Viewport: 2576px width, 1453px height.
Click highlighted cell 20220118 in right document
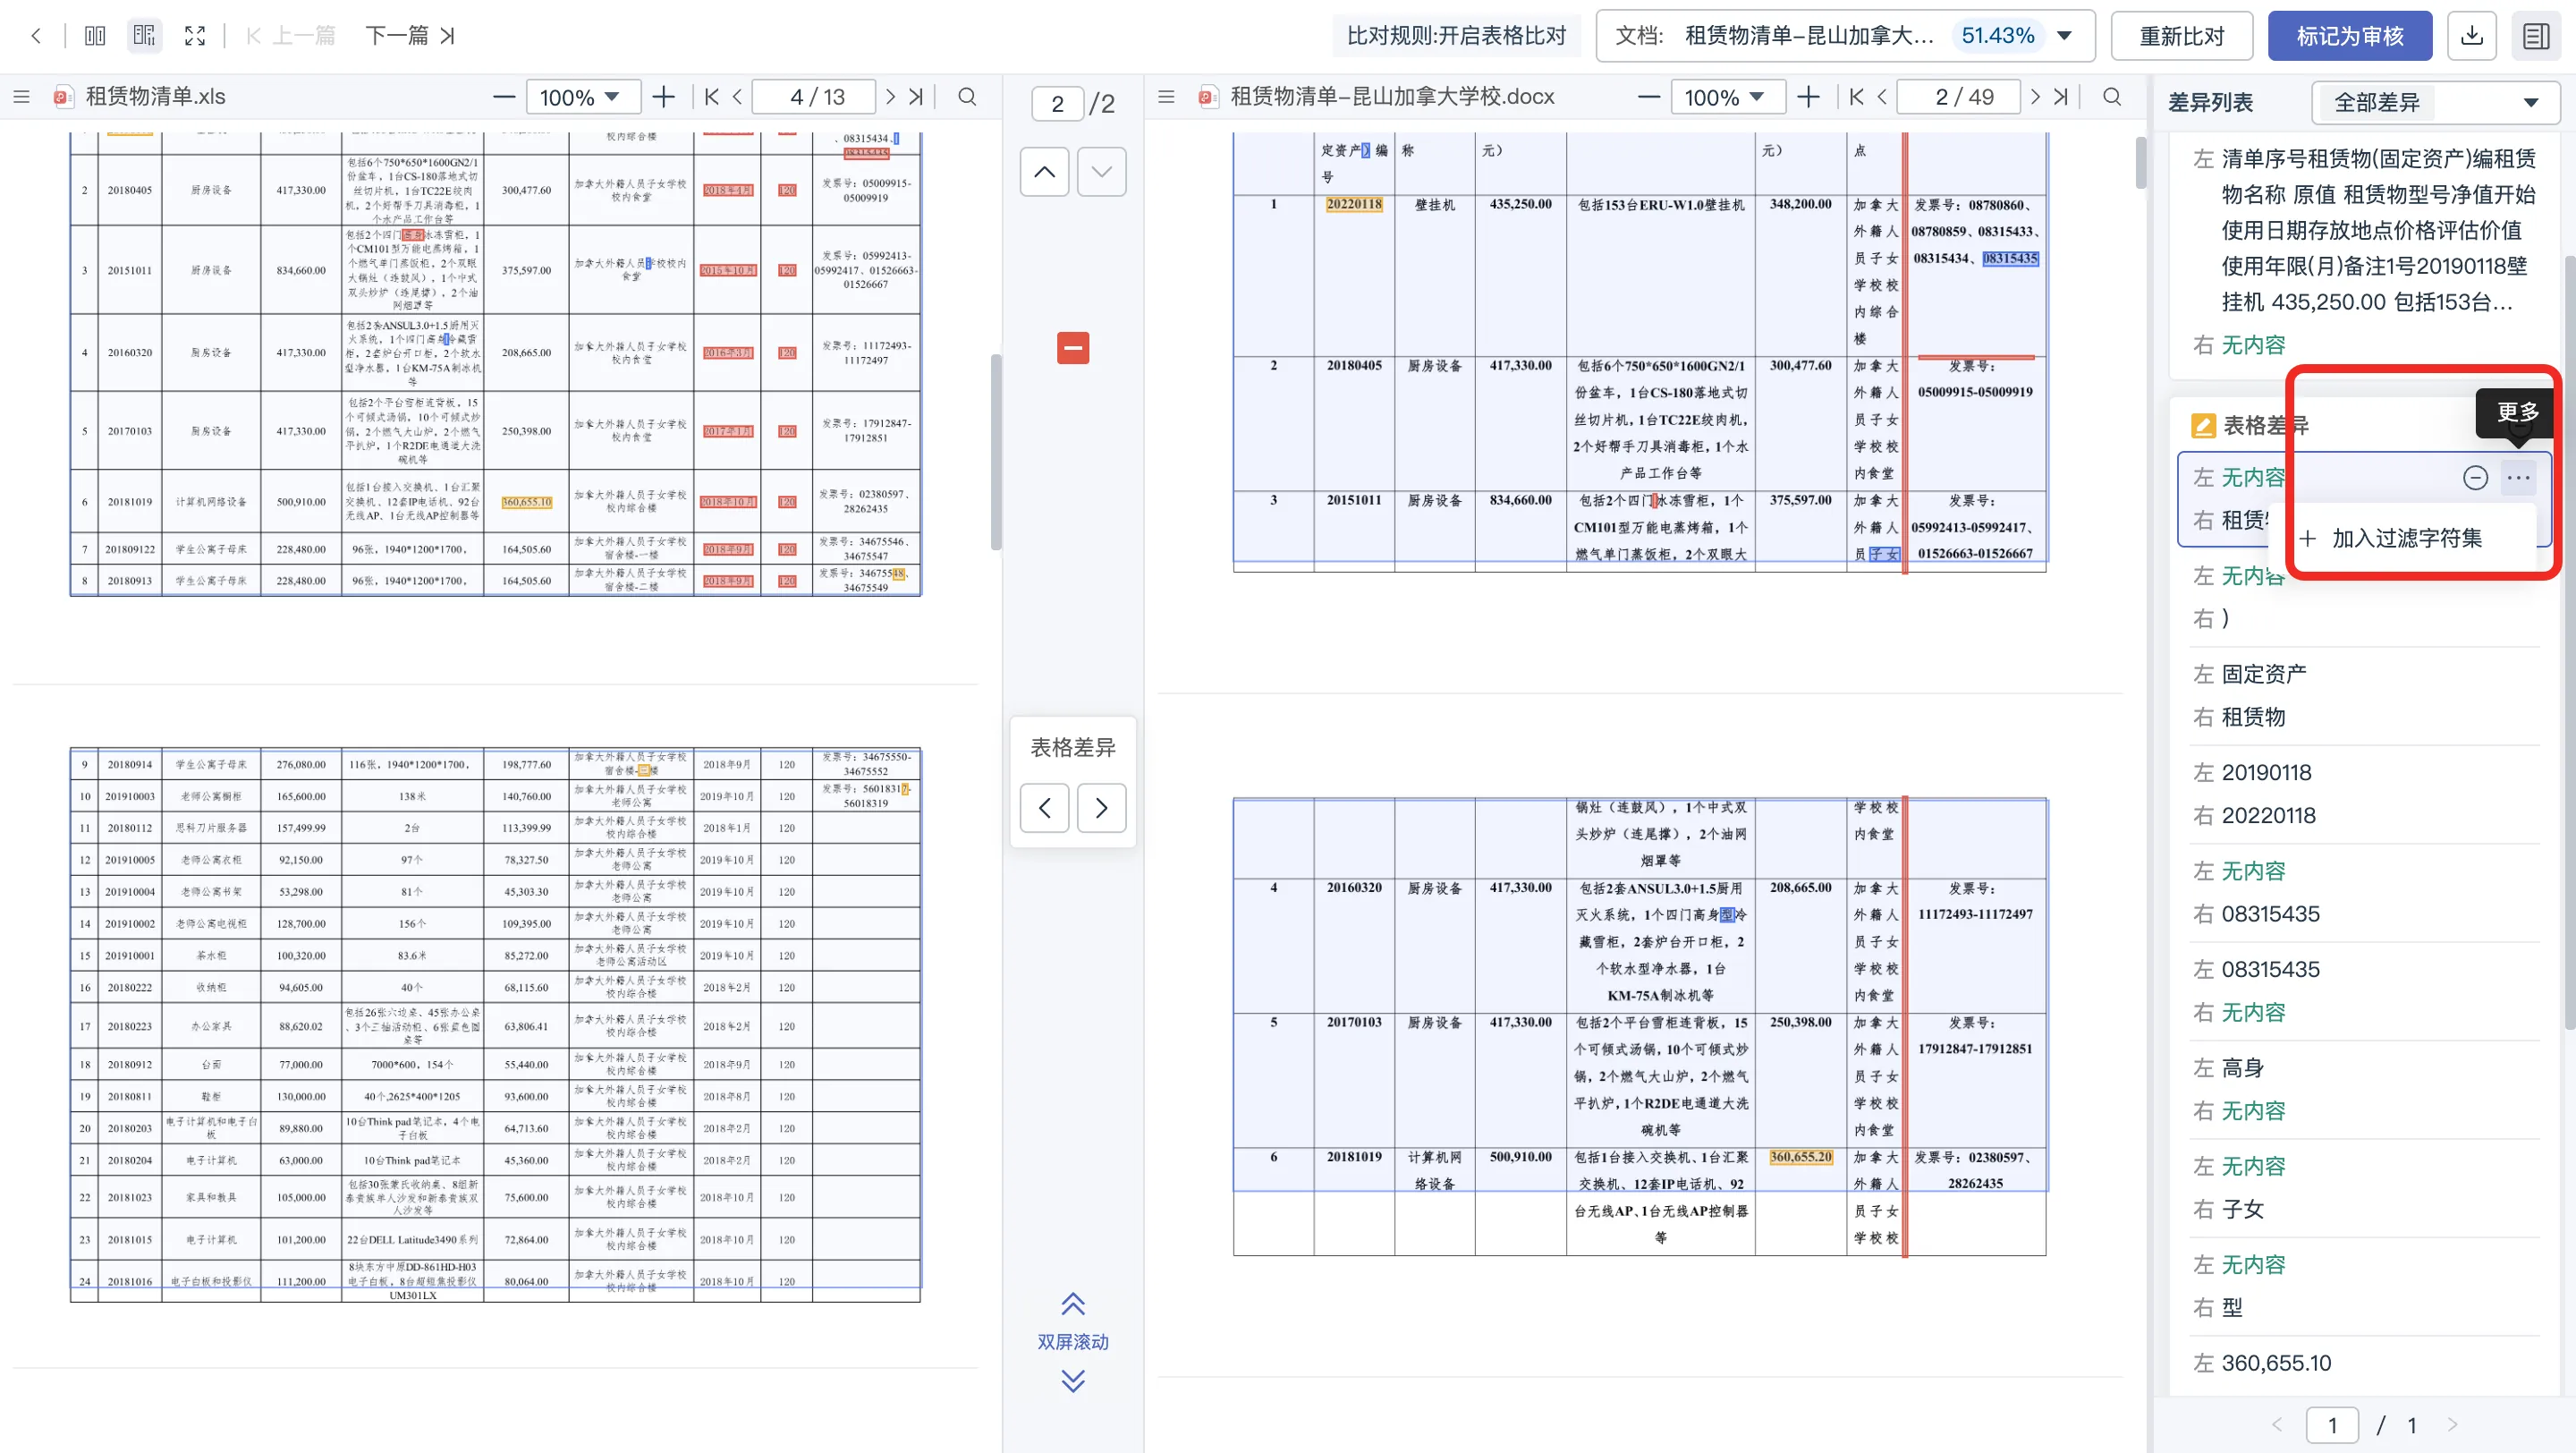[1354, 204]
